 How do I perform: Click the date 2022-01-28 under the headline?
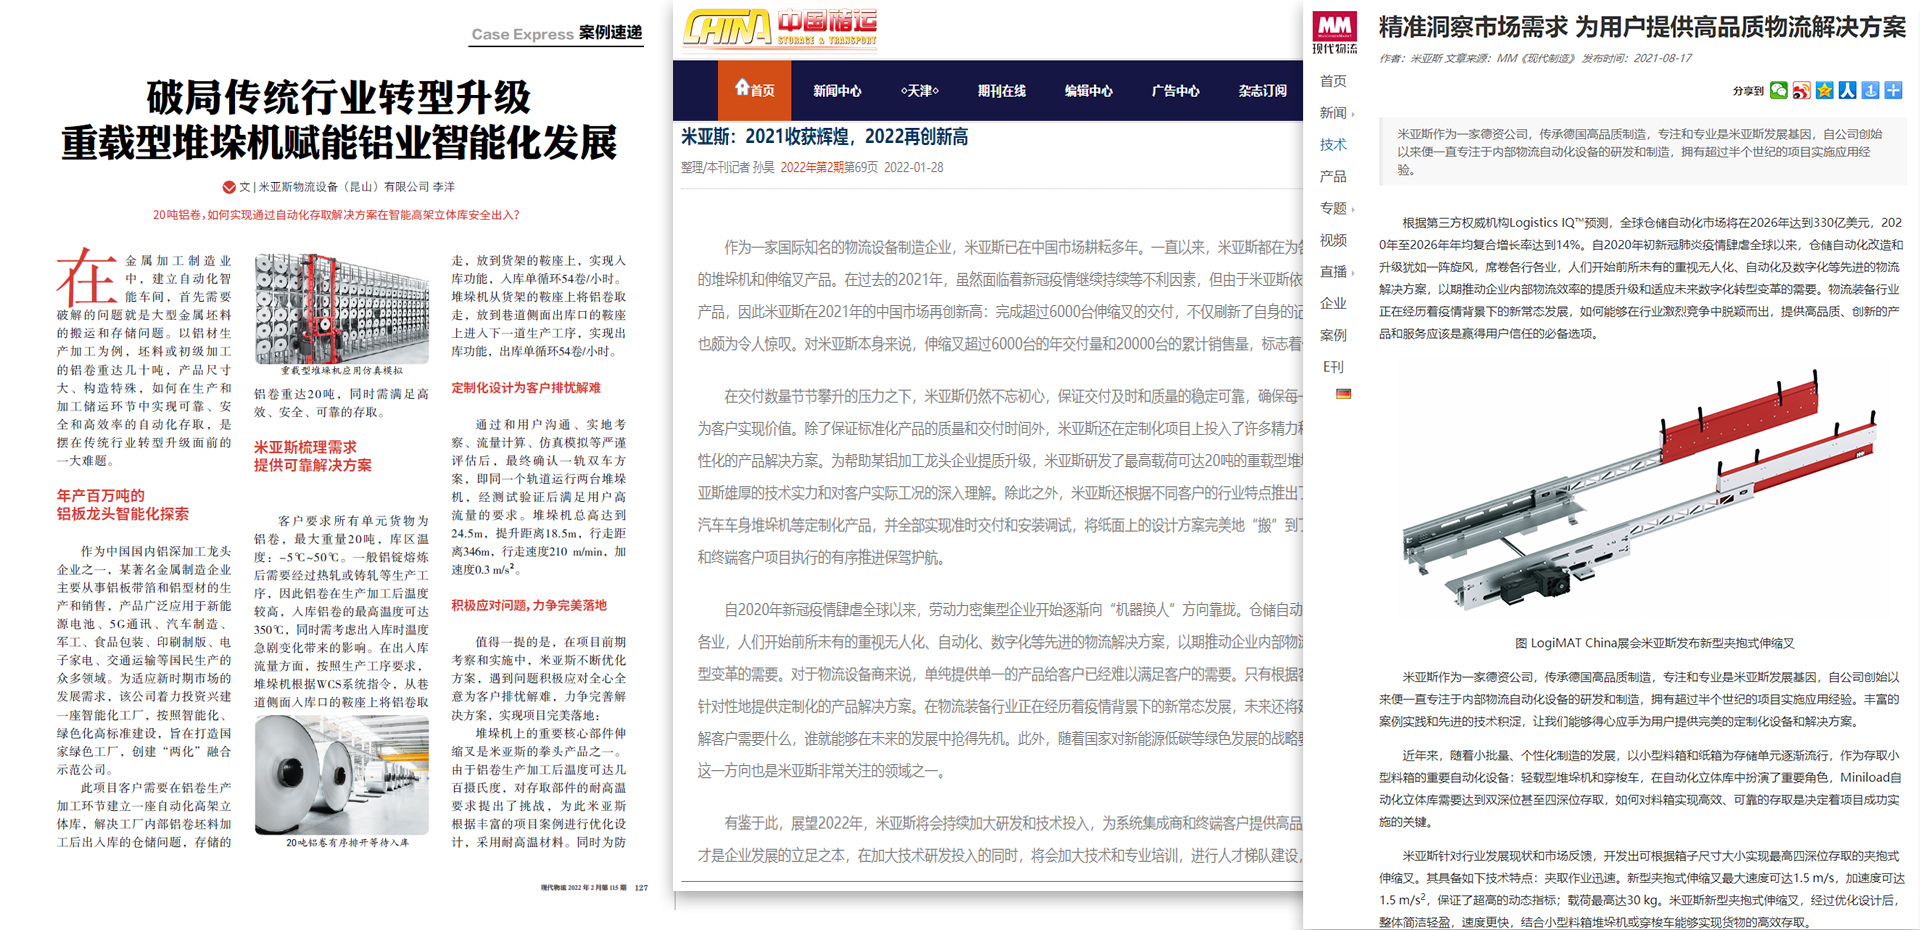pos(913,167)
